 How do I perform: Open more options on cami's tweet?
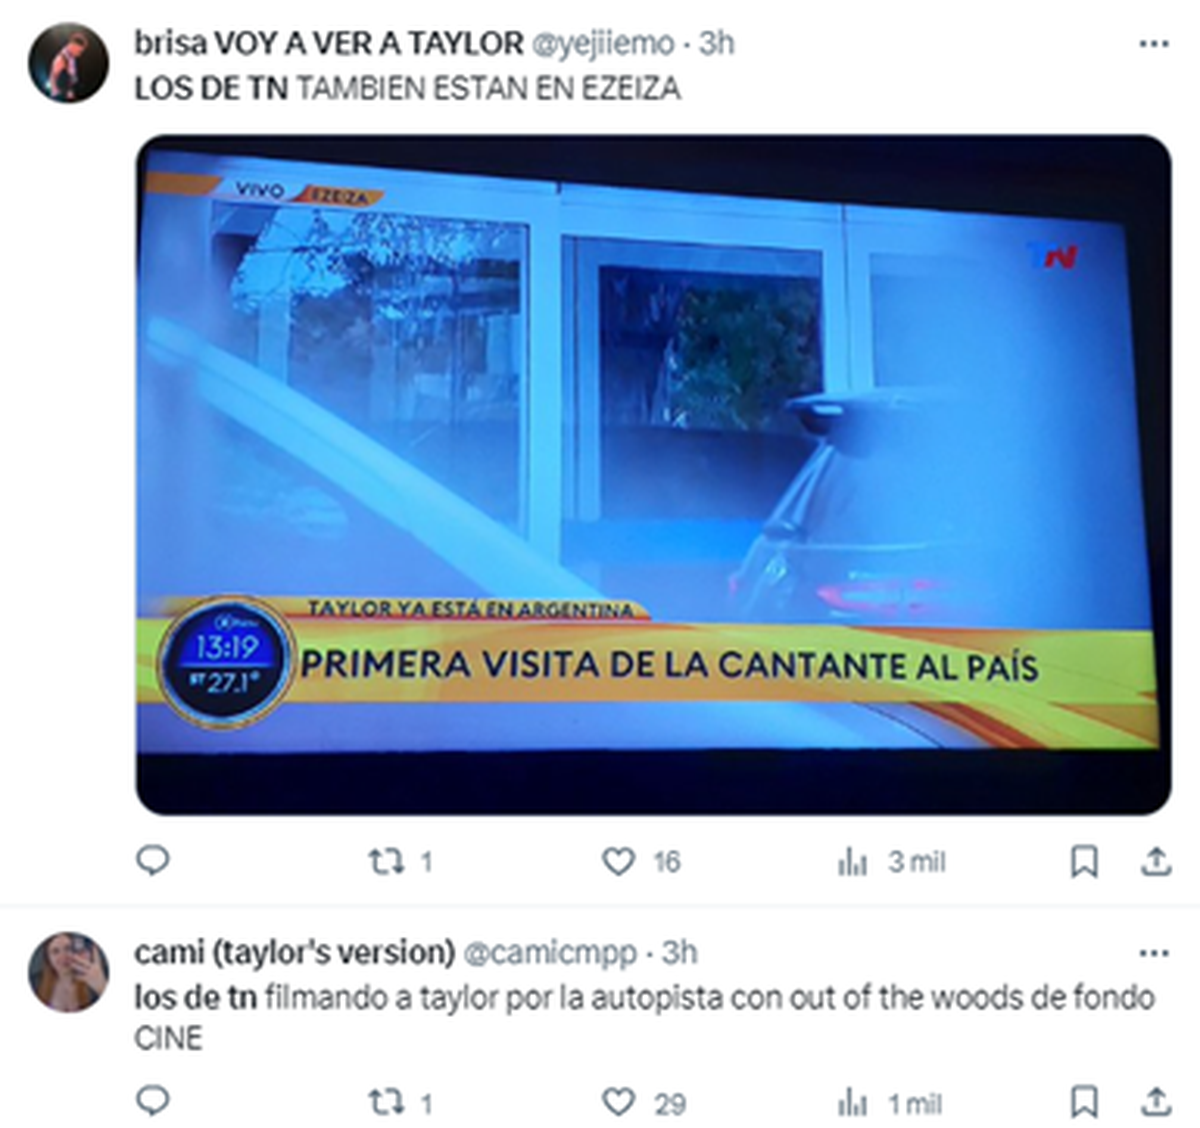(x=1154, y=953)
